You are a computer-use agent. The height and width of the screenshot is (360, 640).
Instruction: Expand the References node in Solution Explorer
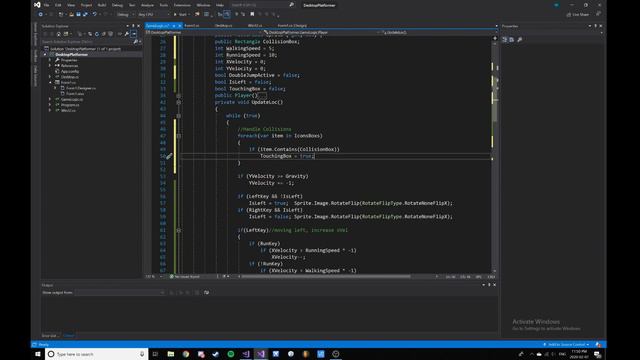tap(50, 66)
